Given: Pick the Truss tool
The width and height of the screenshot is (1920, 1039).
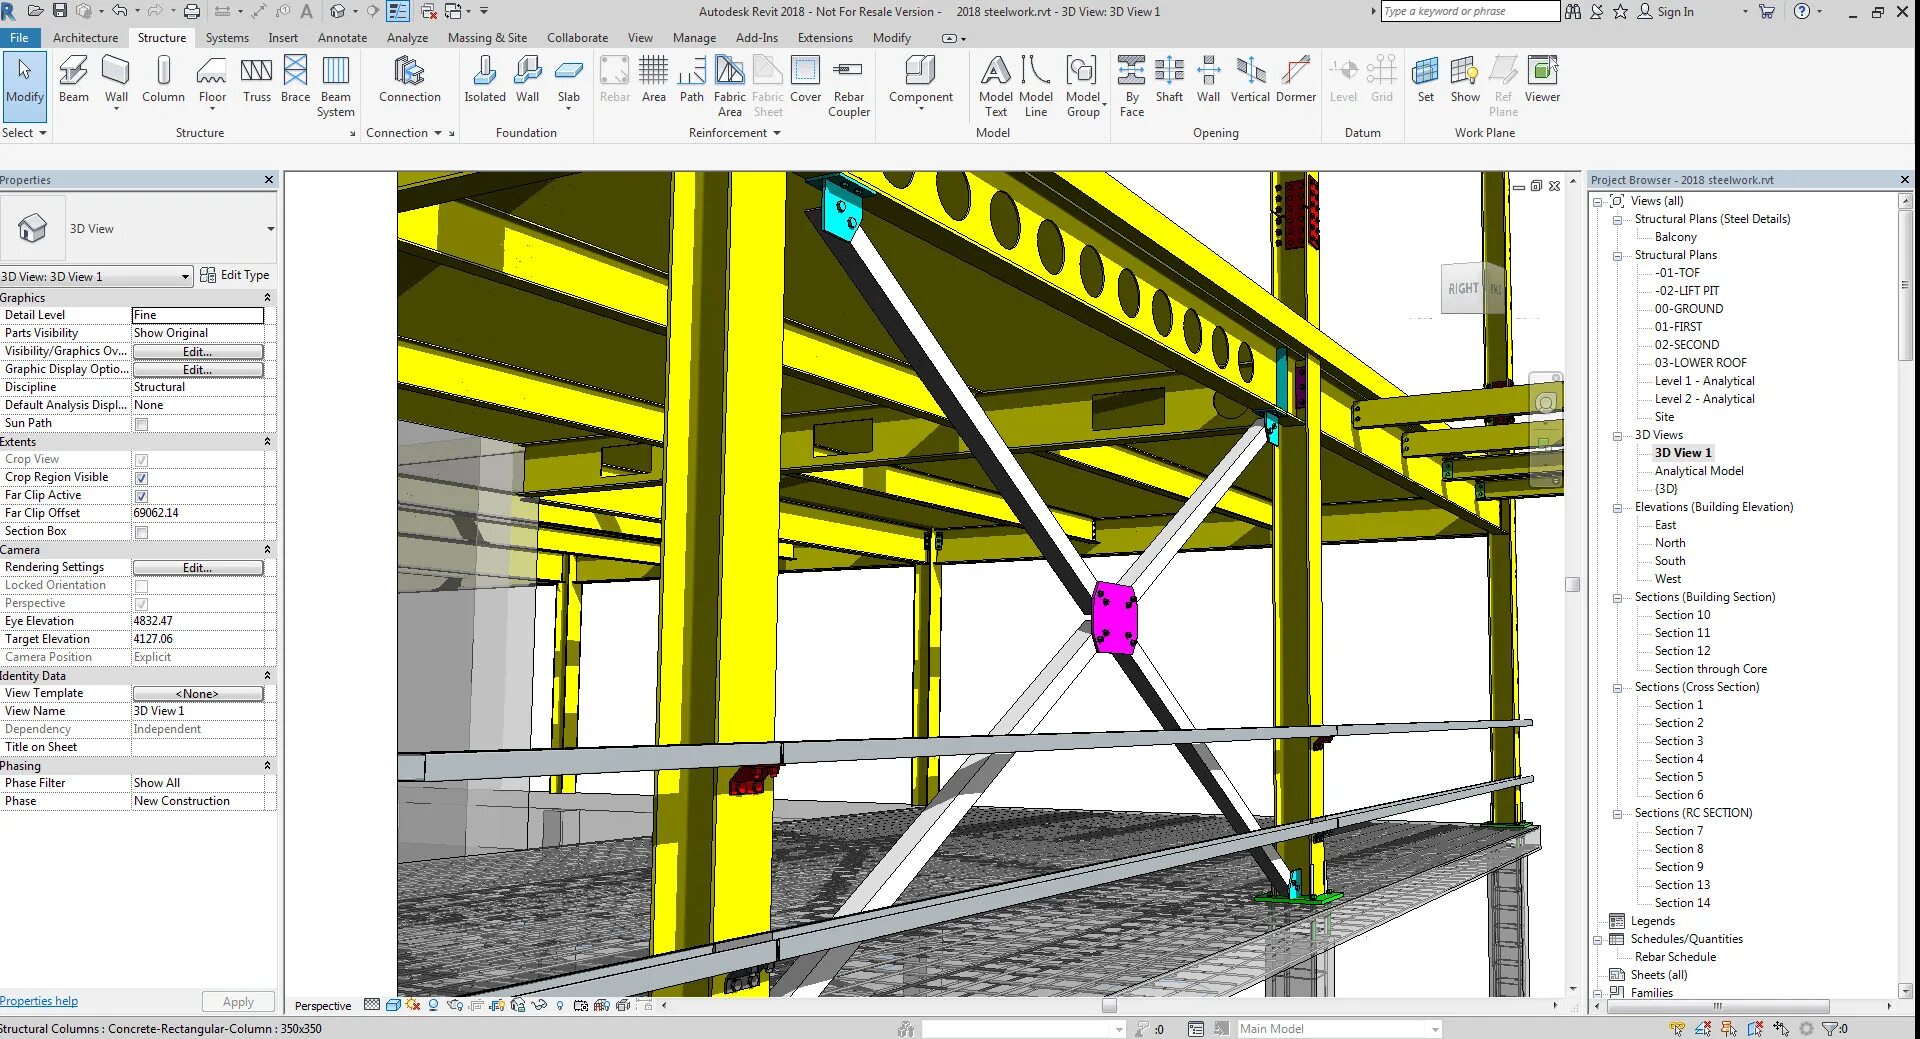Looking at the screenshot, I should coord(256,79).
